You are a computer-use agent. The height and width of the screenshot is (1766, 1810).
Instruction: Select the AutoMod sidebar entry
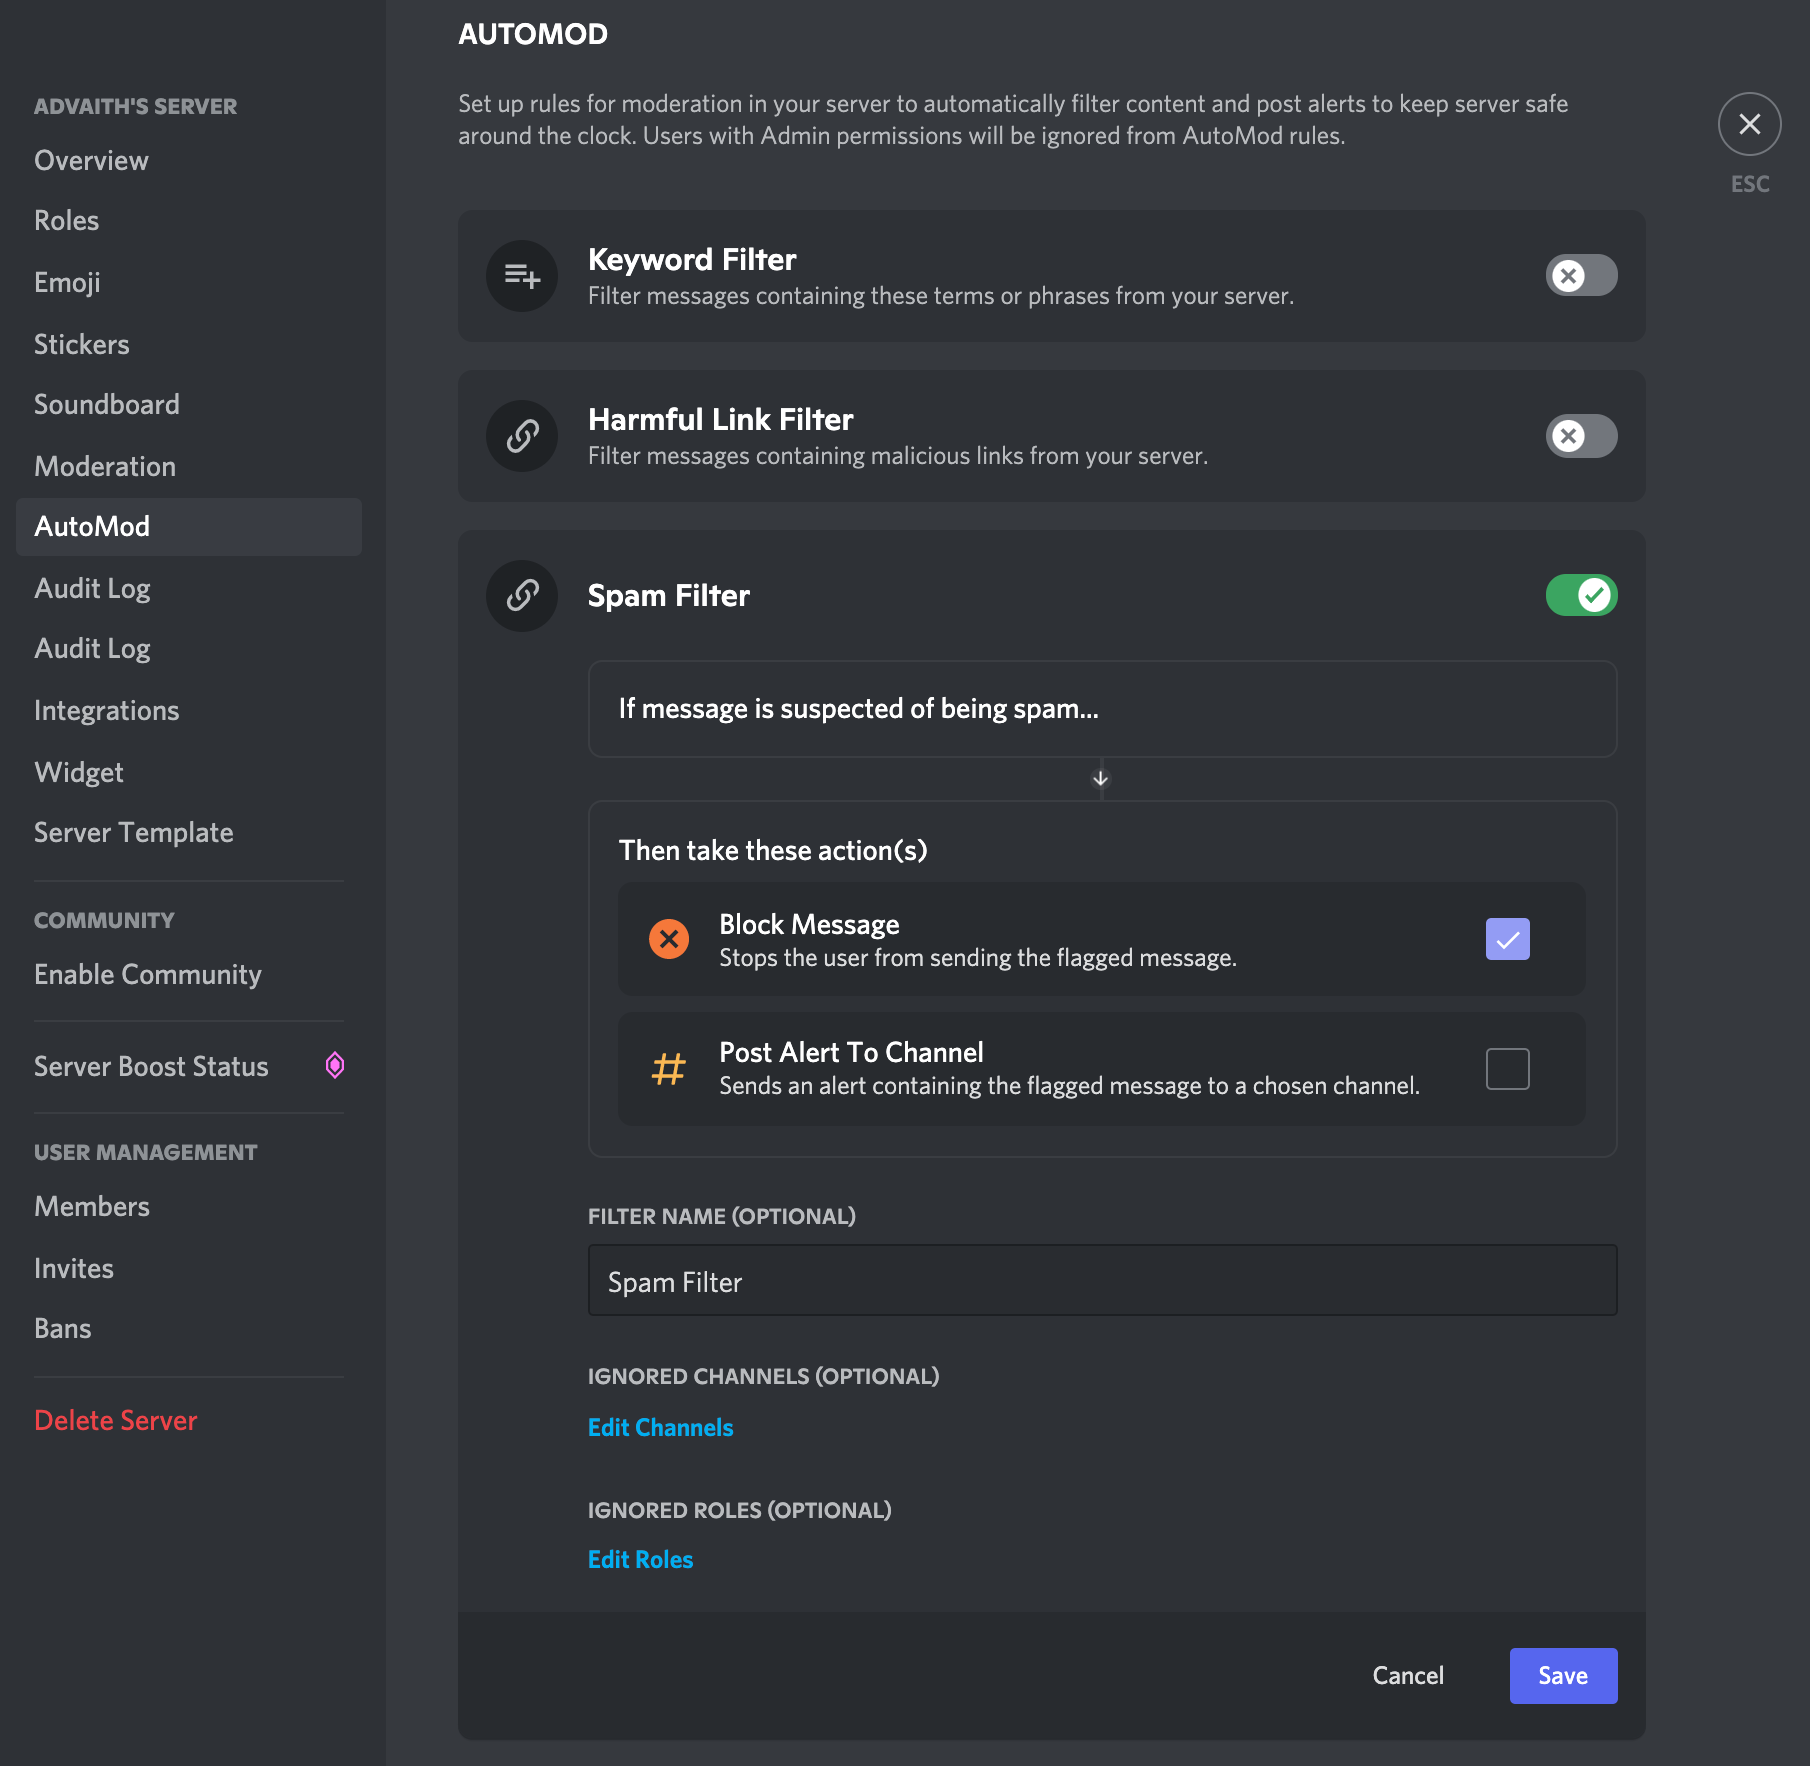(93, 527)
